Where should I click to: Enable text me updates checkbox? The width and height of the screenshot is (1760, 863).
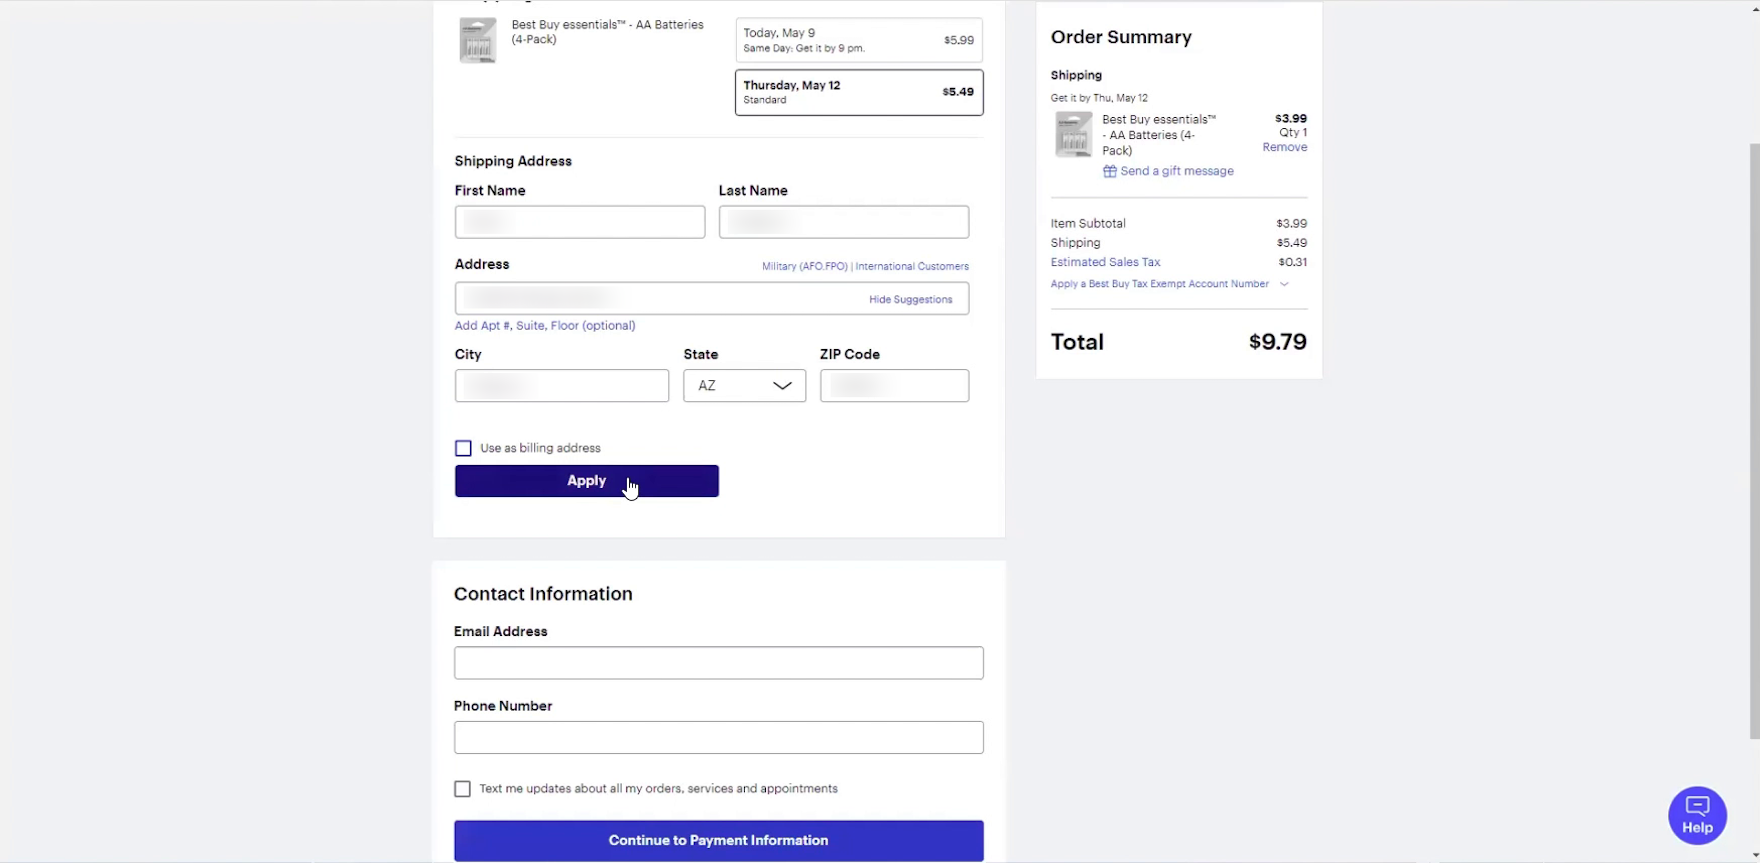click(x=462, y=789)
